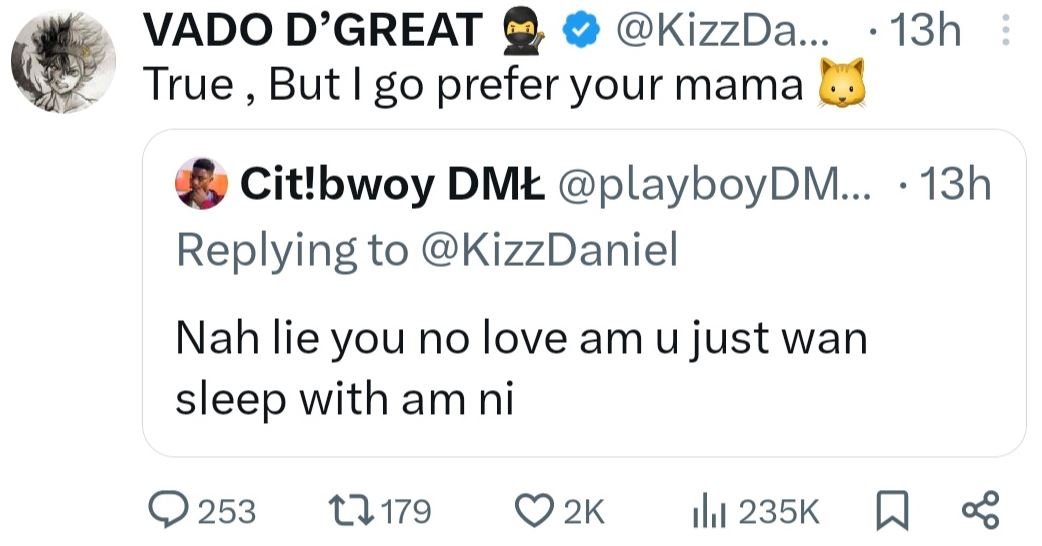This screenshot has height=546, width=1042.
Task: Open VADO D'GREAT's profile picture
Action: coord(63,64)
